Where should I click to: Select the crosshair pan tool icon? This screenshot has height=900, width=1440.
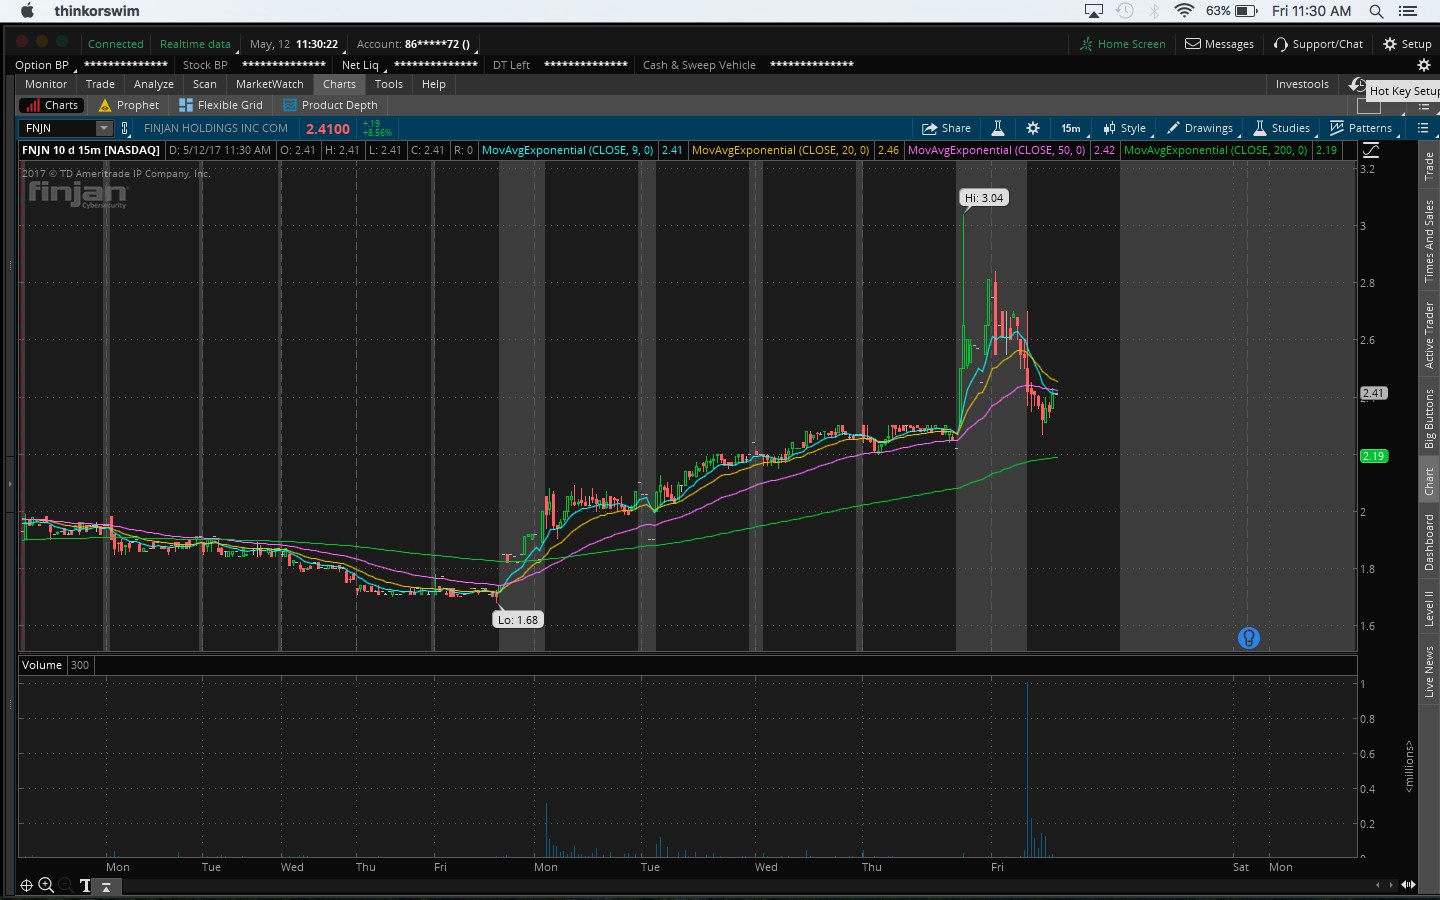27,885
